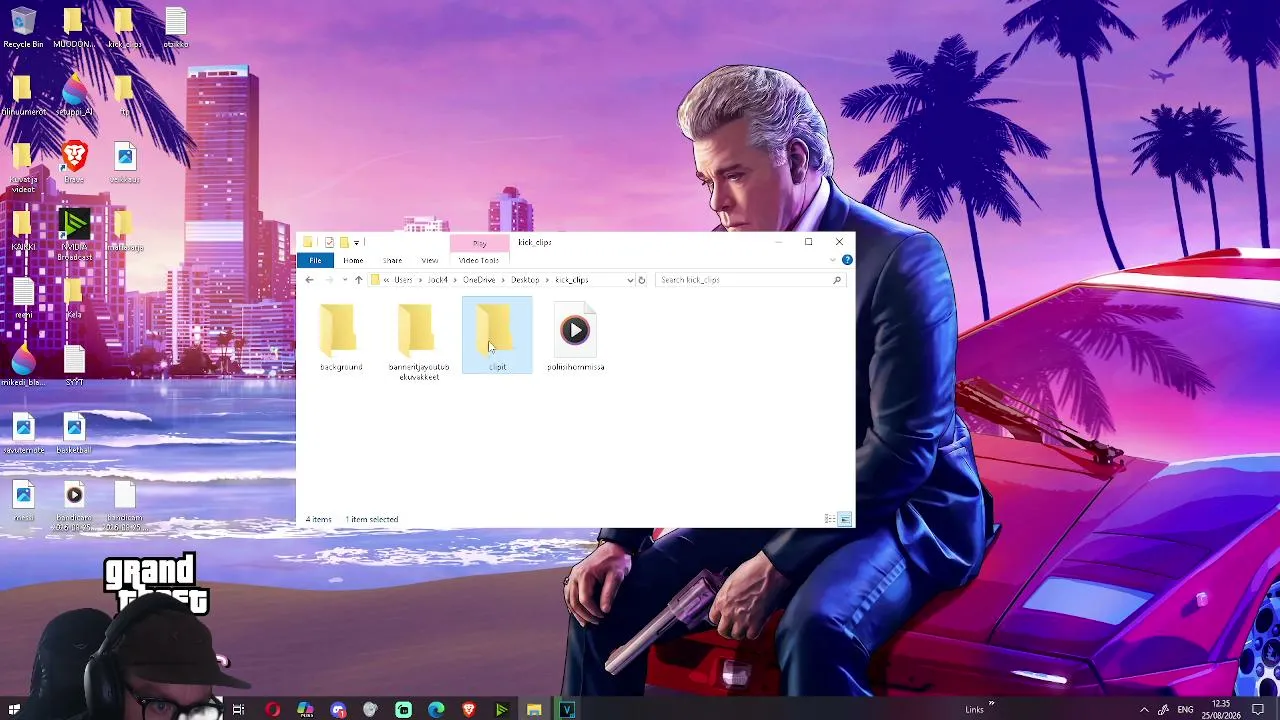
Task: Click Users in the address breadcrumb
Action: tap(403, 280)
